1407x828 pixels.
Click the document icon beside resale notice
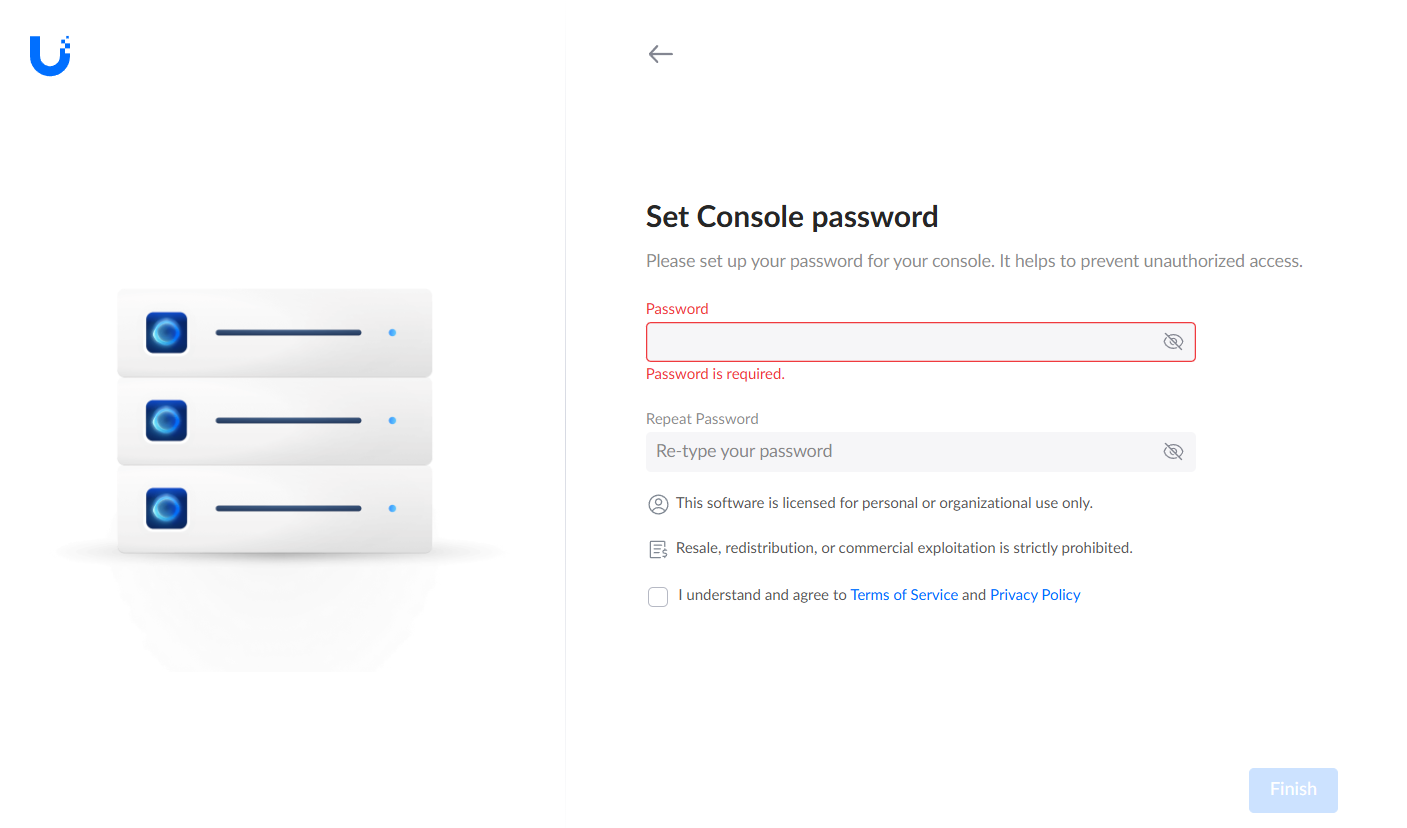click(658, 549)
